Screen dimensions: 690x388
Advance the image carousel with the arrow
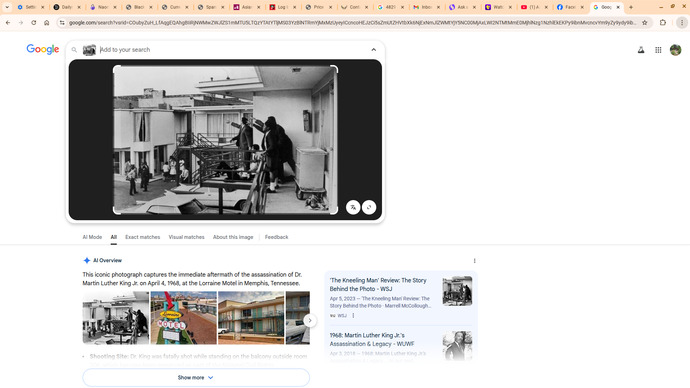[310, 321]
